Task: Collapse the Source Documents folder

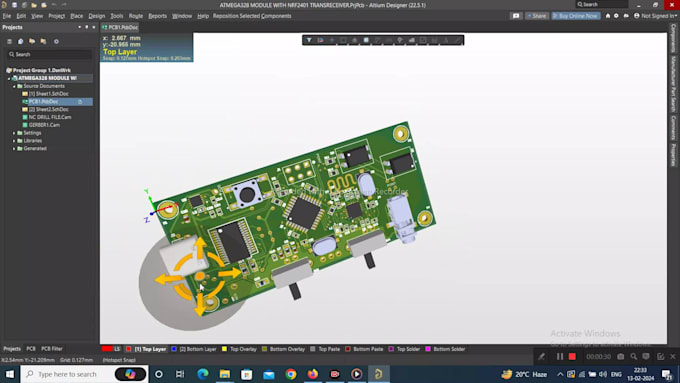Action: [x=14, y=86]
